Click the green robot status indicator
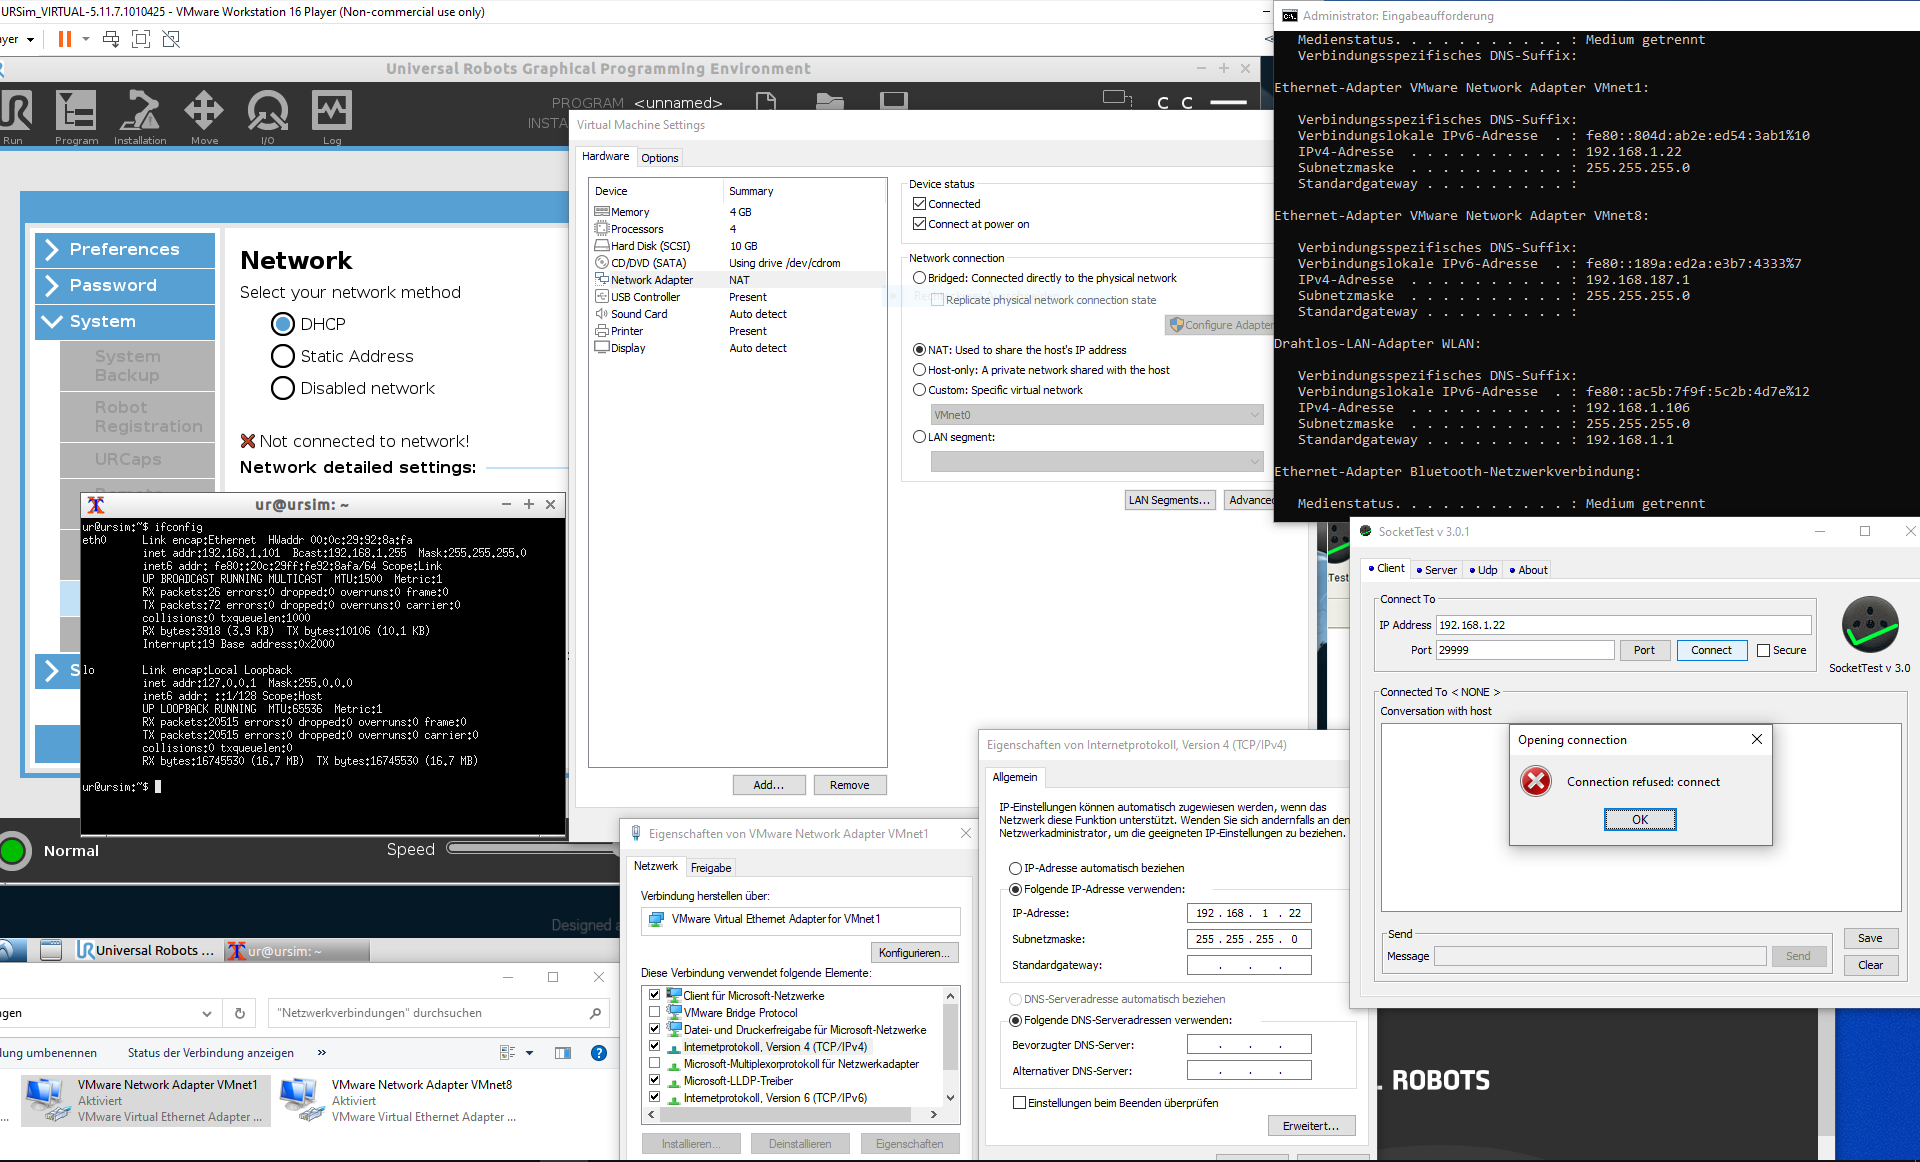This screenshot has height=1162, width=1920. click(13, 851)
